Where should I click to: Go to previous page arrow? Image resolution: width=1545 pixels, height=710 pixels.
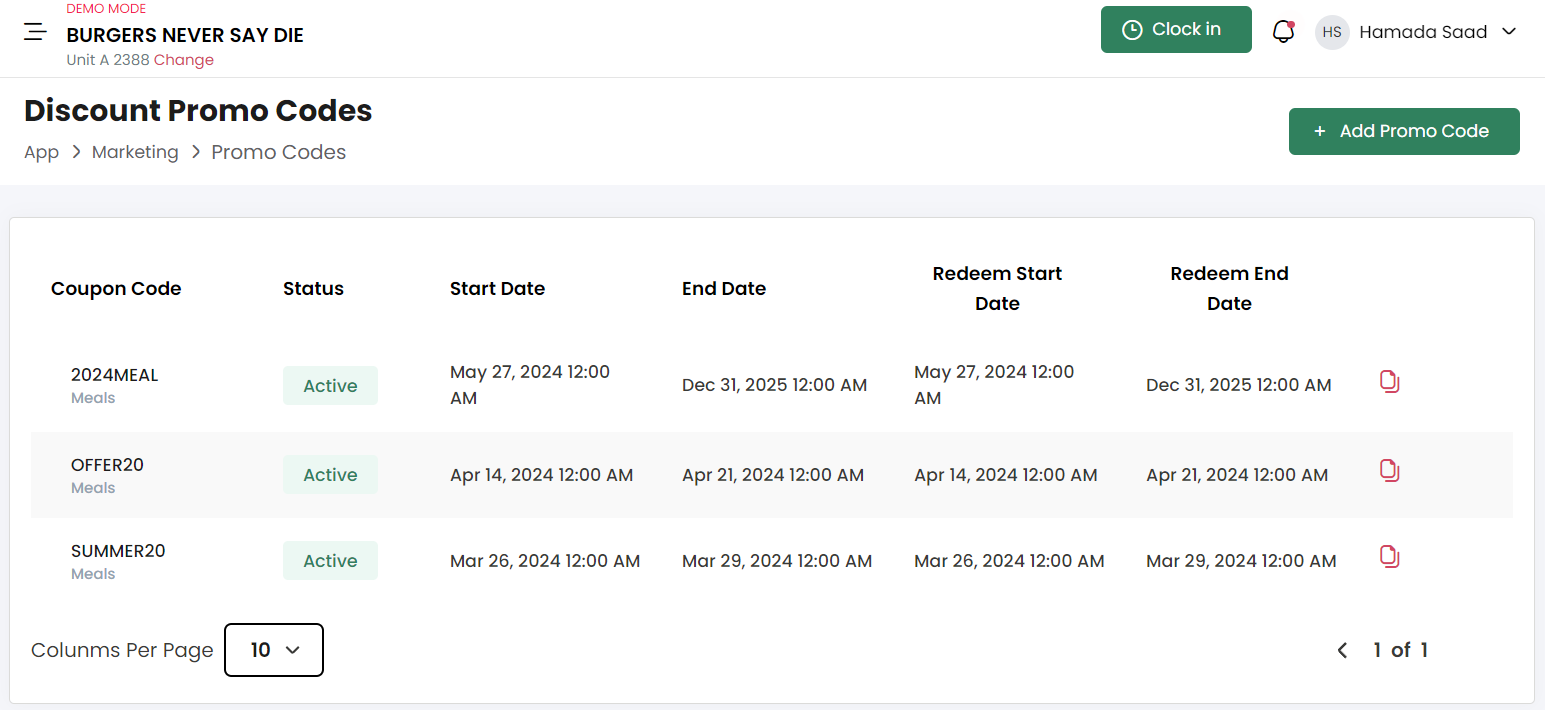pos(1342,650)
